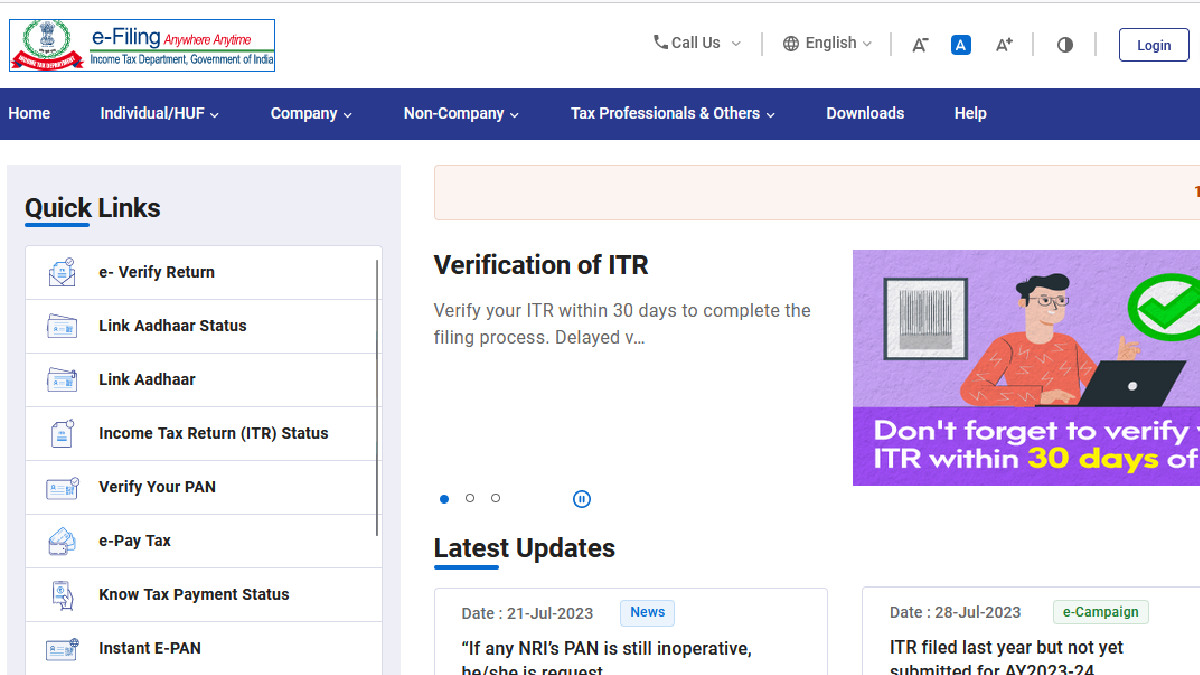Select the Downloads menu item
1200x675 pixels.
865,113
